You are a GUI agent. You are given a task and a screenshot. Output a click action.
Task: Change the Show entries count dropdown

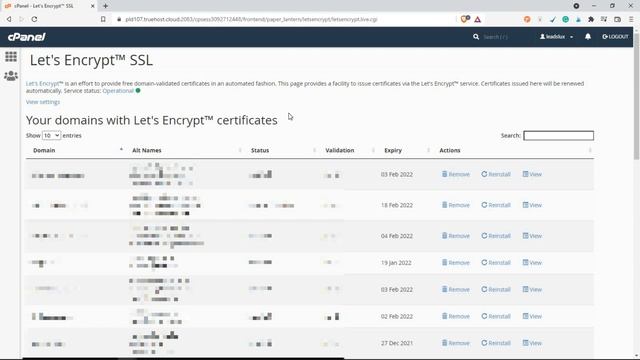(x=51, y=136)
